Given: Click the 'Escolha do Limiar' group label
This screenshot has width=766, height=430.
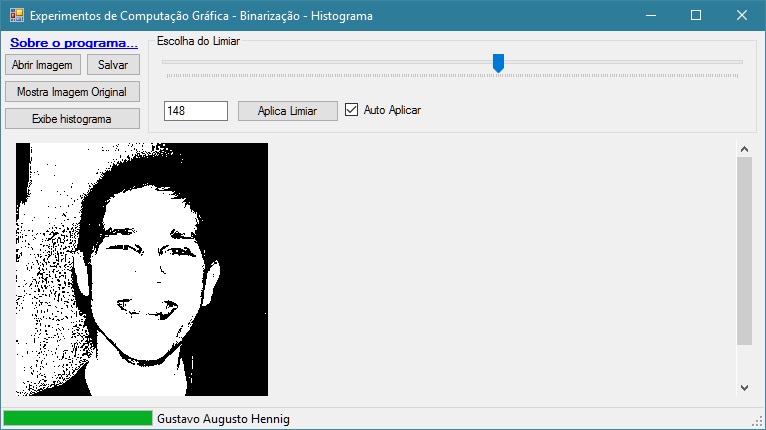Looking at the screenshot, I should click(198, 41).
